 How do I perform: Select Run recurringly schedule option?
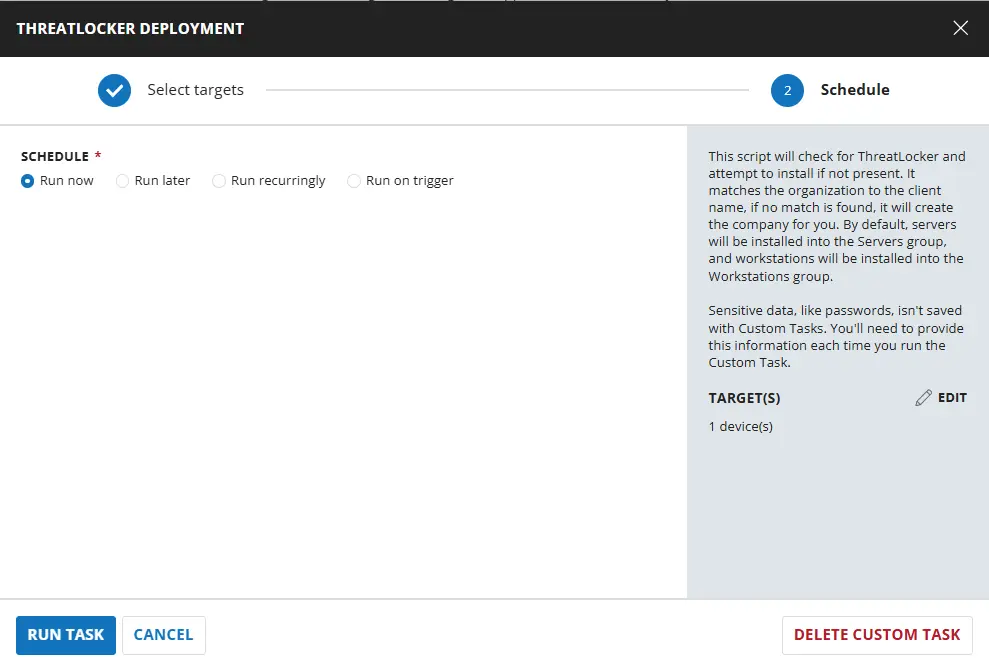pyautogui.click(x=219, y=181)
